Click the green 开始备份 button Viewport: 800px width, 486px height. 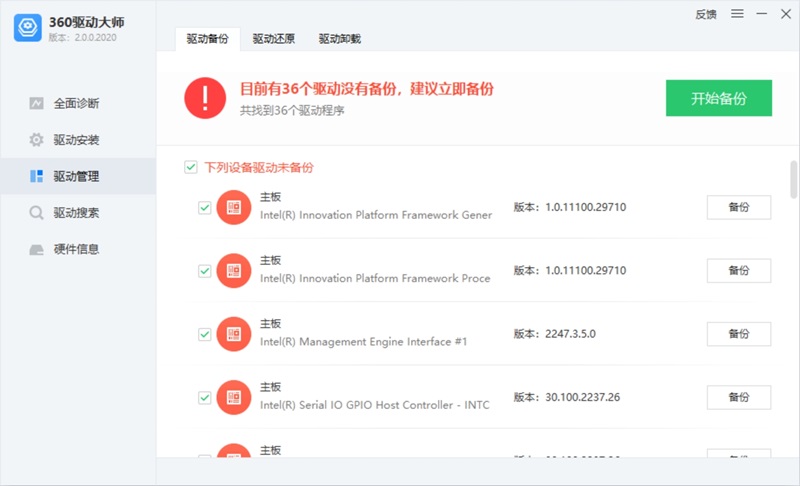718,98
